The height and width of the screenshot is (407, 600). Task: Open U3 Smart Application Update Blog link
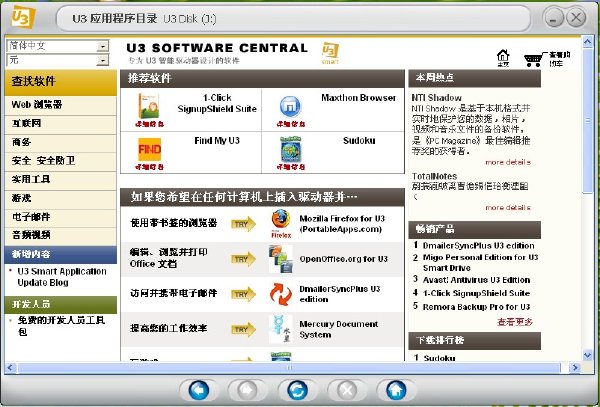[62, 277]
